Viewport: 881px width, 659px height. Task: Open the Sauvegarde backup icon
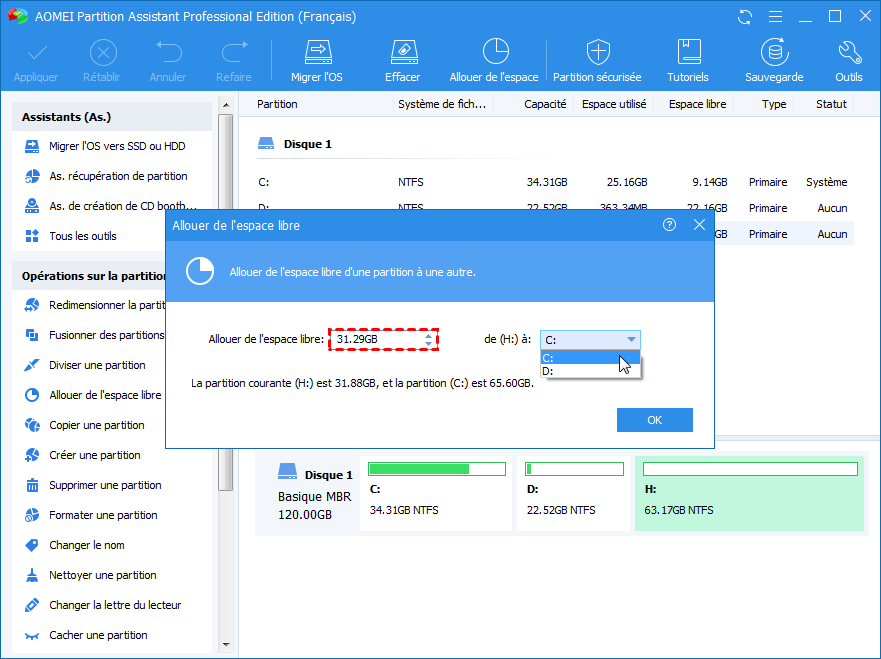(x=774, y=52)
